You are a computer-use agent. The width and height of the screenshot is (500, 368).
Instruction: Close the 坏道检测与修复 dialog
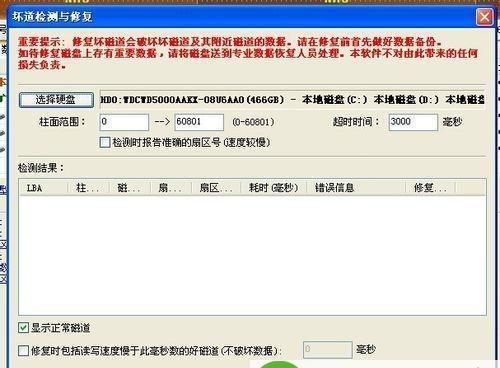[484, 17]
